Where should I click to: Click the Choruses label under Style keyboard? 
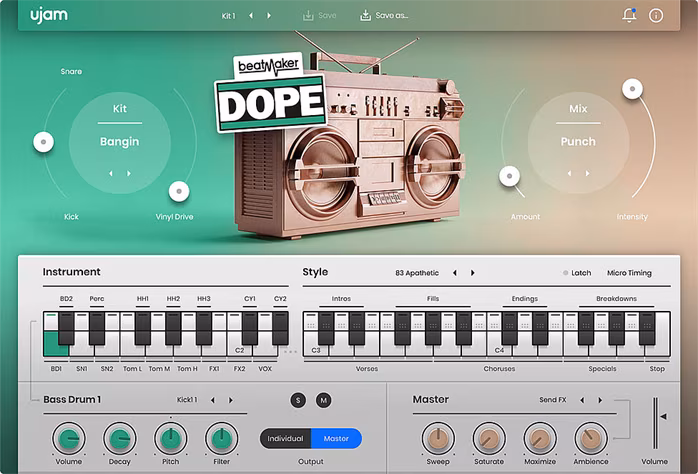click(x=499, y=369)
